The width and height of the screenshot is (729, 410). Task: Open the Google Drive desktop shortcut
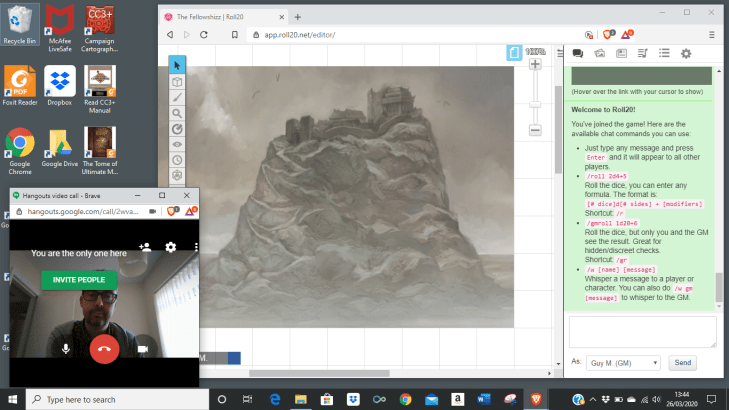(x=60, y=148)
